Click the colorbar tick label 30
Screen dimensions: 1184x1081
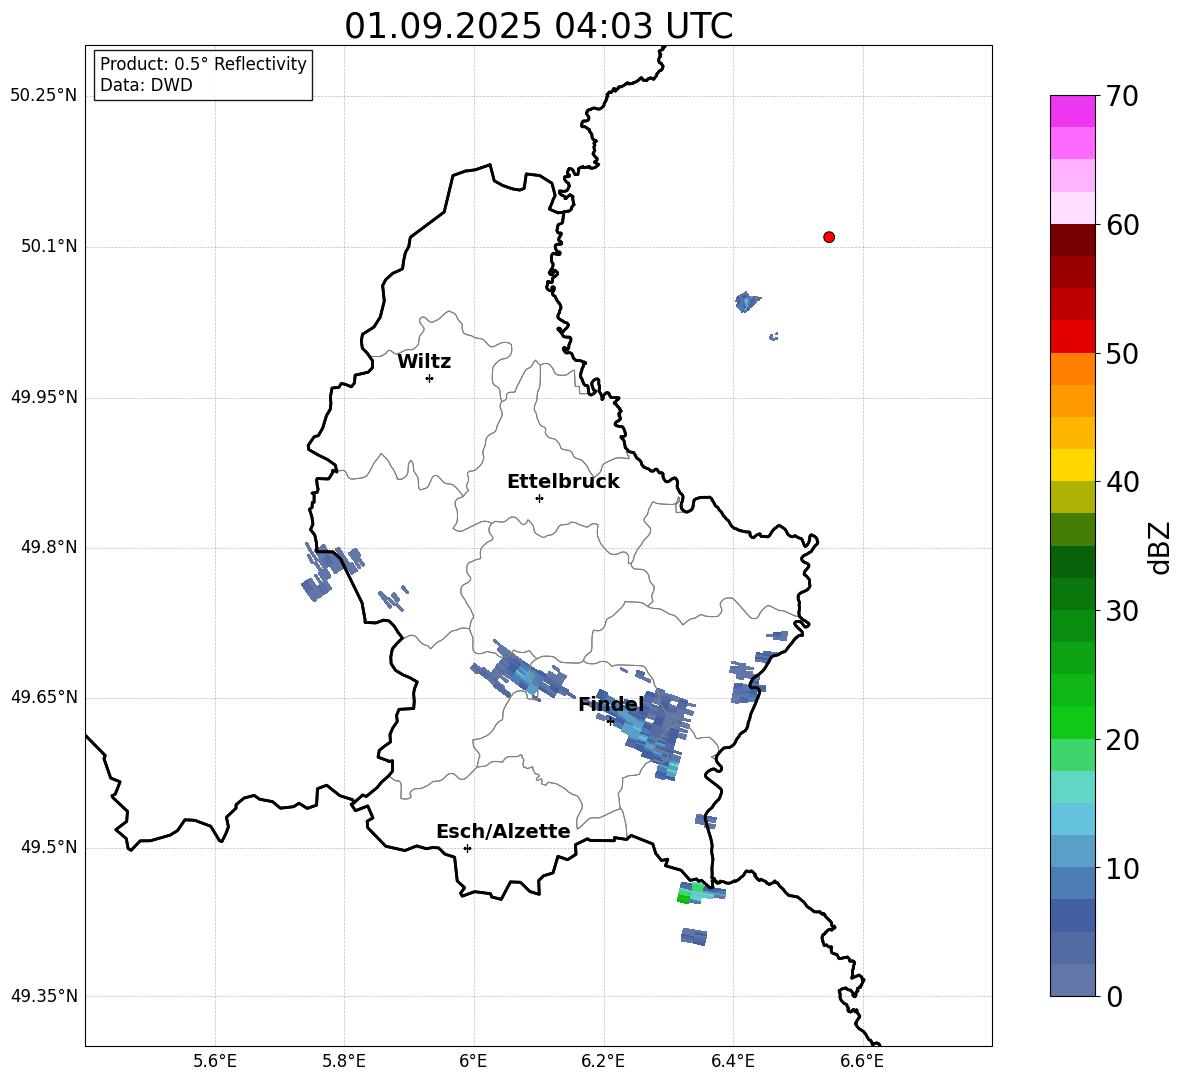(x=1122, y=611)
